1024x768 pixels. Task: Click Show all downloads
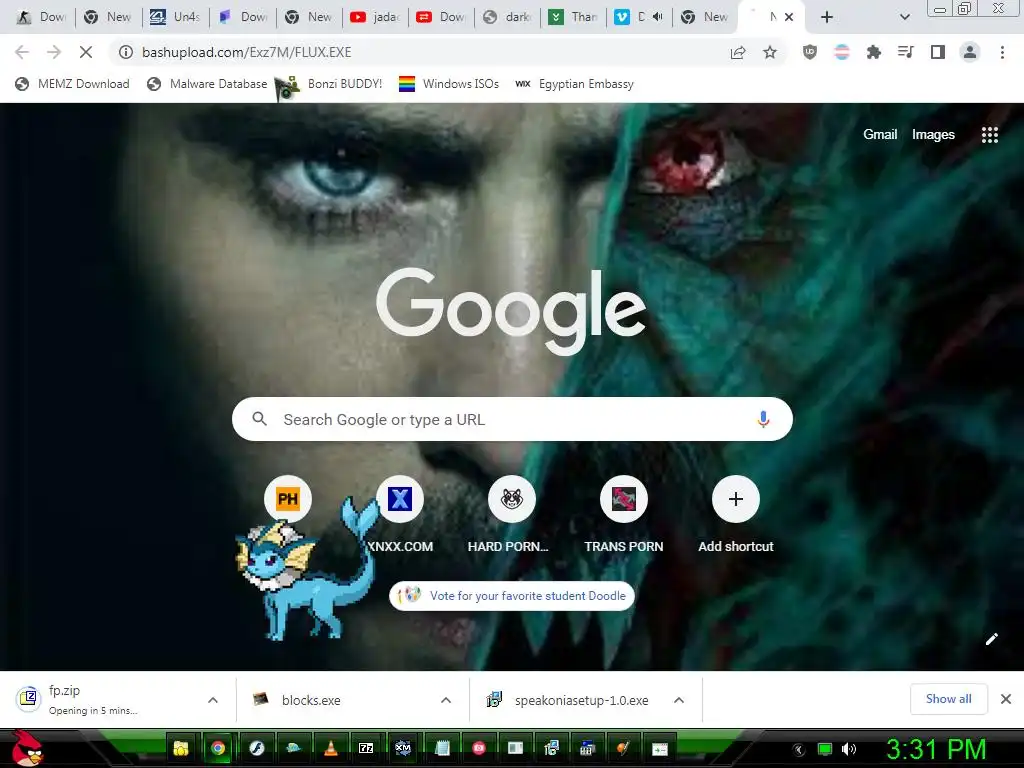coord(948,699)
